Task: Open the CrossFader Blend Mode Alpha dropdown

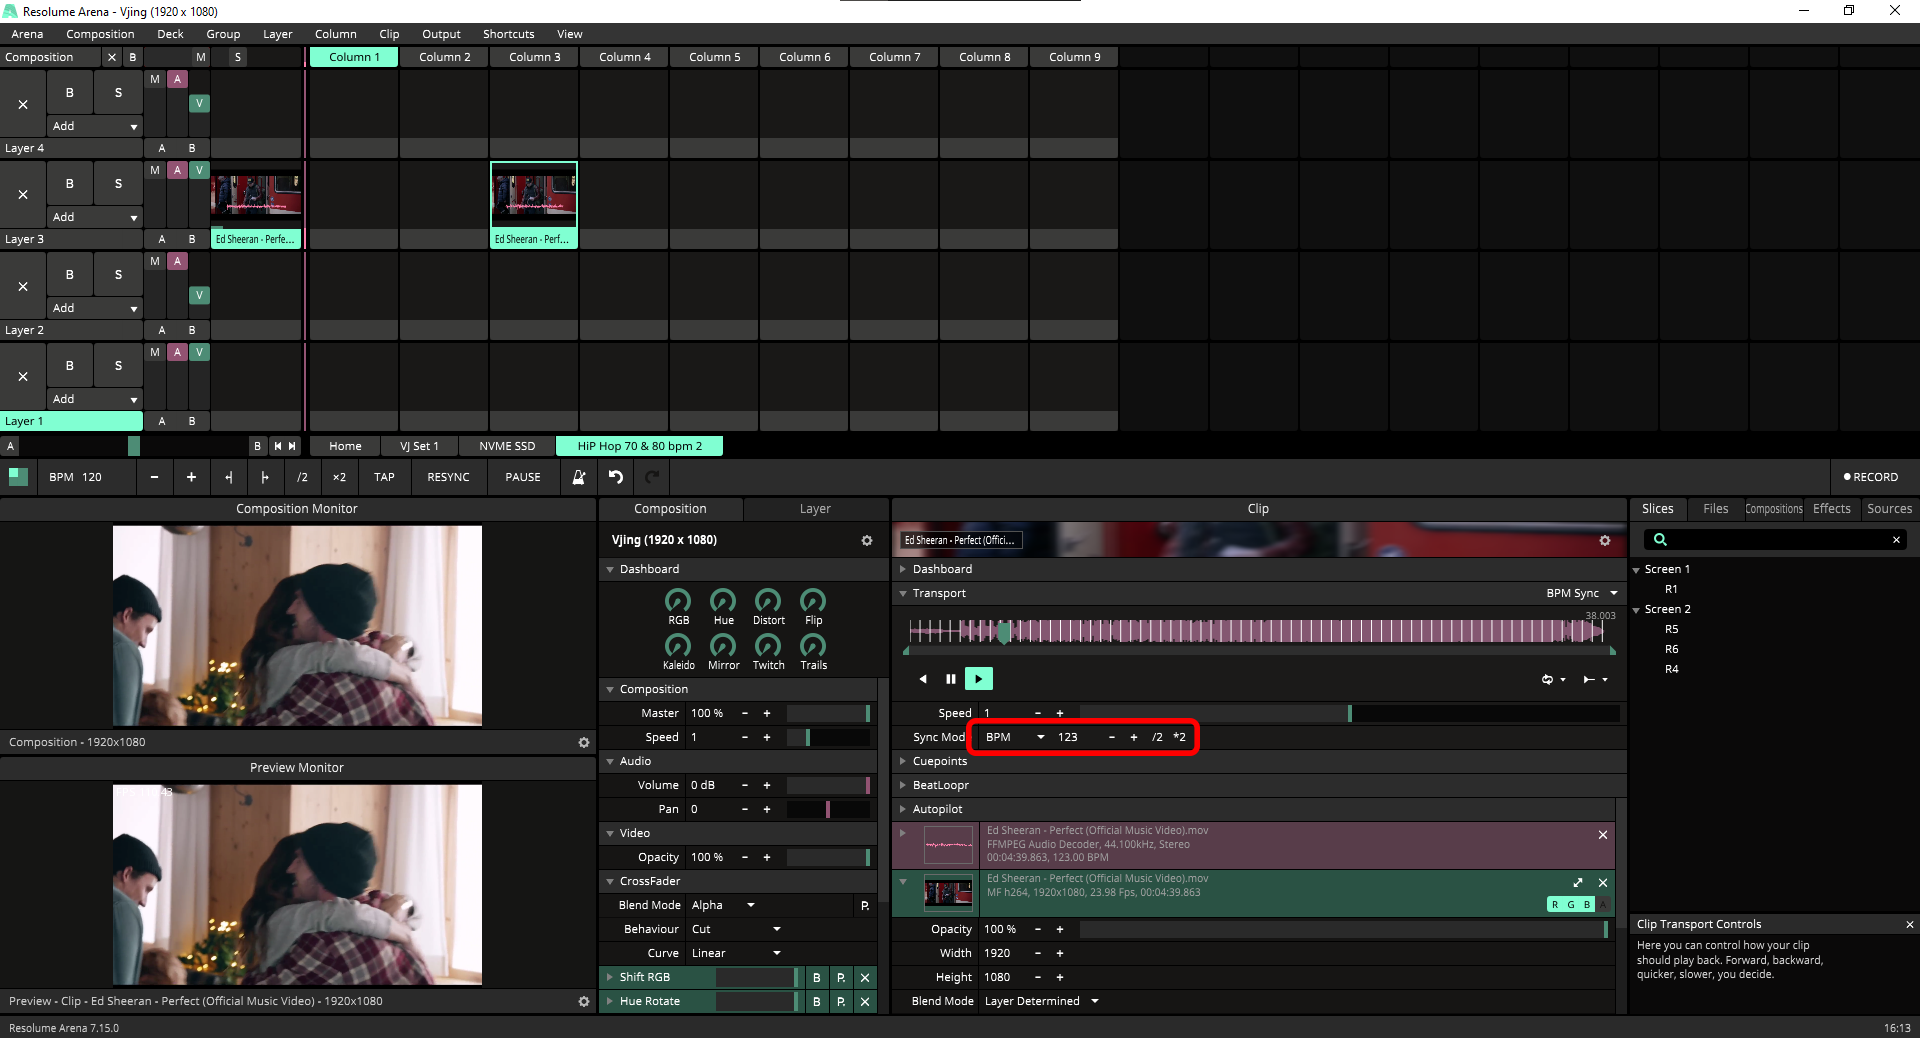Action: point(722,905)
